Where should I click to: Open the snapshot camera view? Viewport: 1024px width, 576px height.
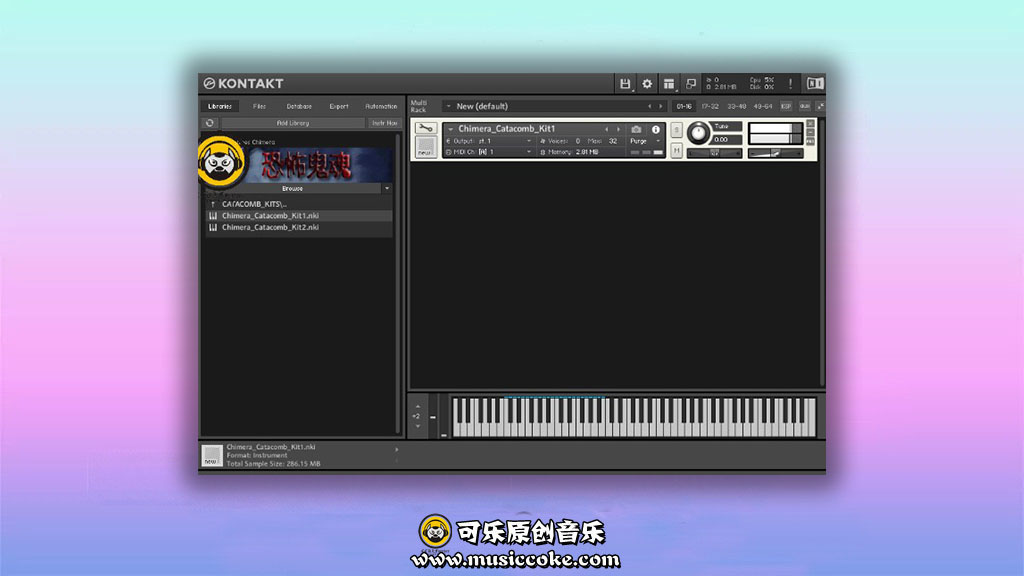point(636,129)
